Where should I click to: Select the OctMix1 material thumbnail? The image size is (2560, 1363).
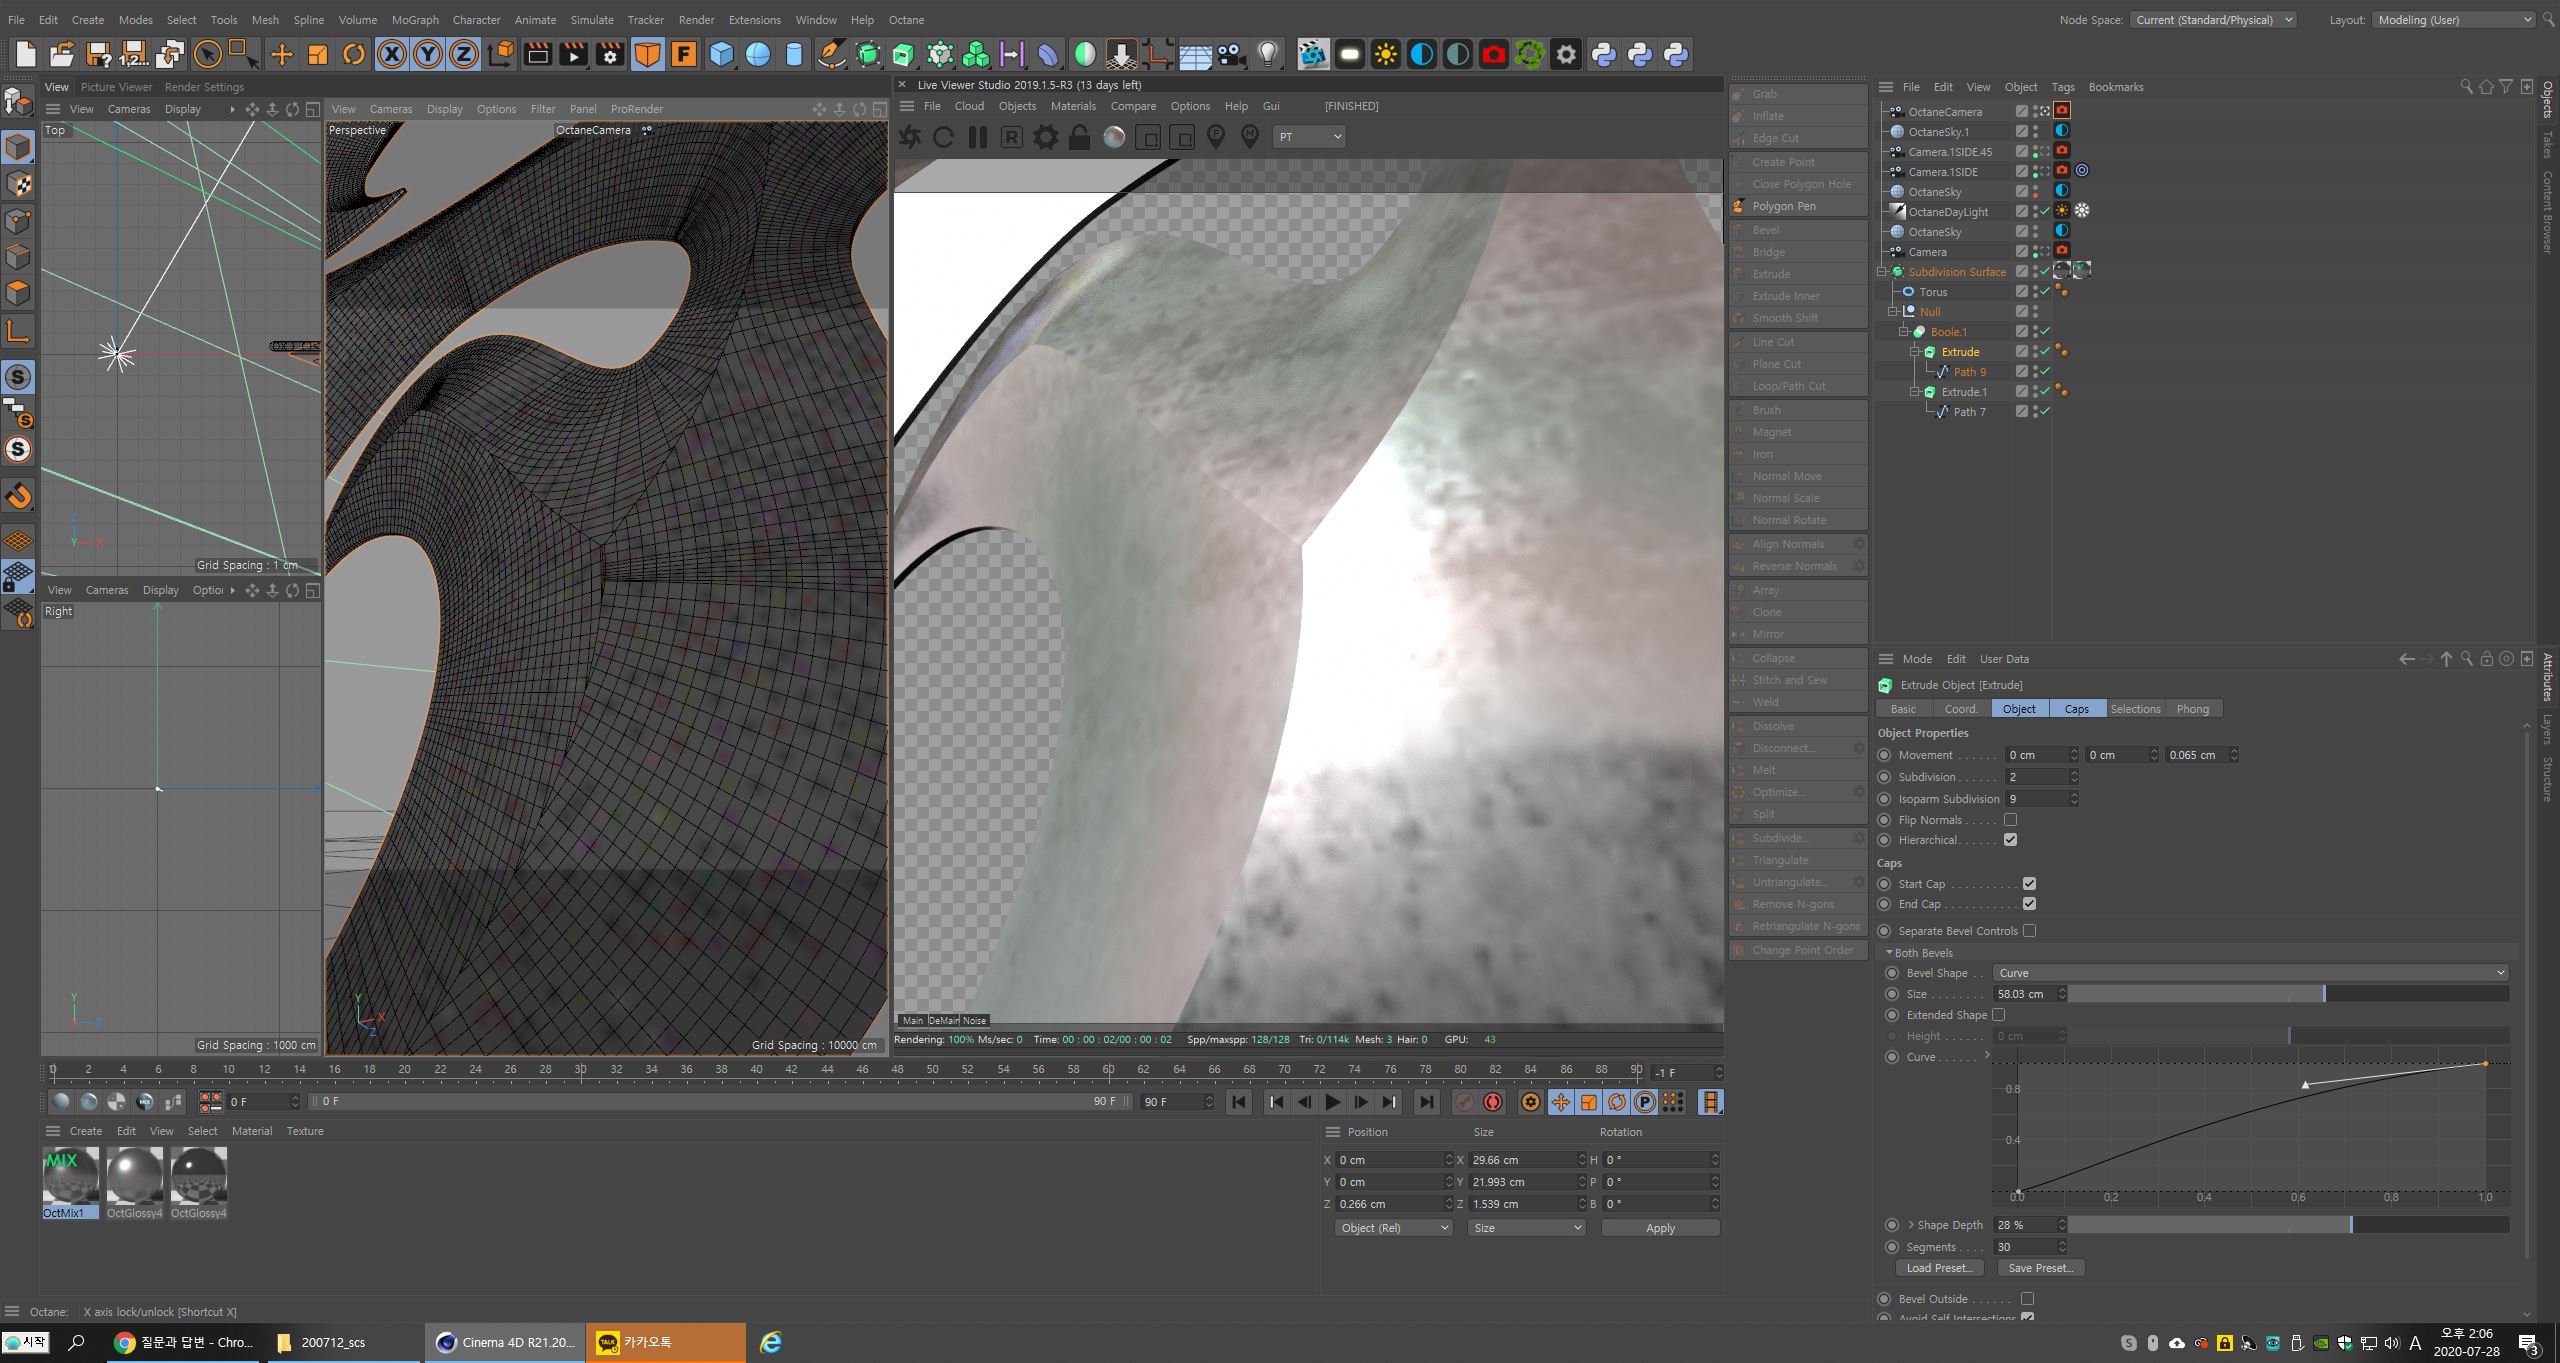pos(70,1175)
